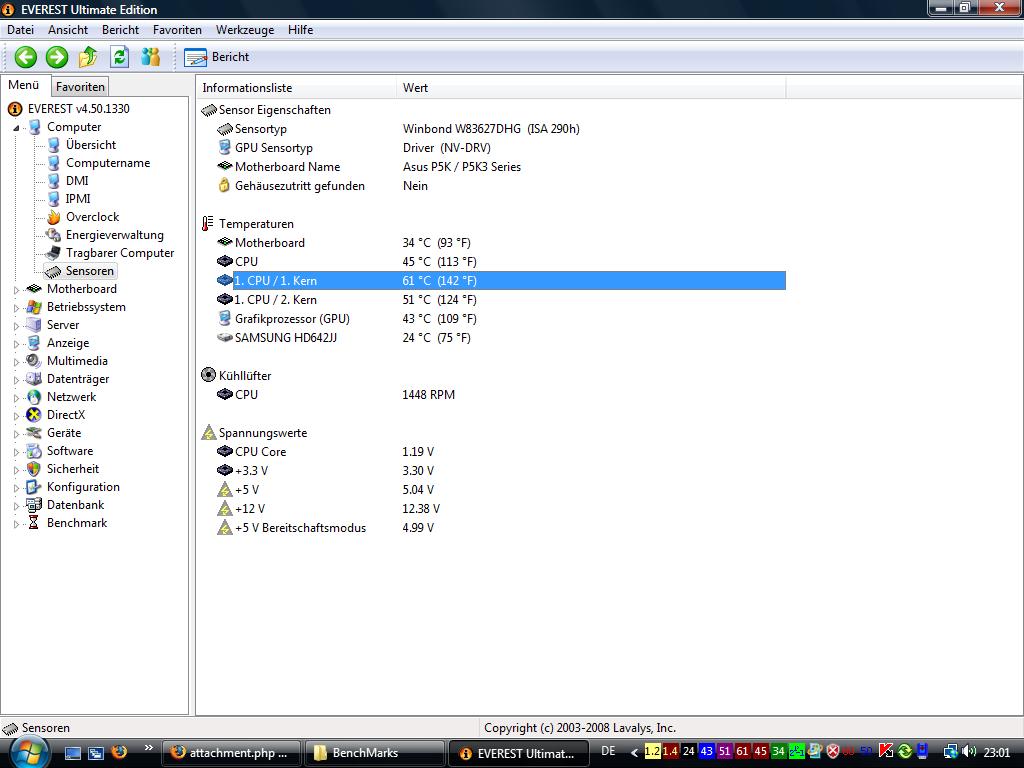Screen dimensions: 1024x768
Task: Collapse the Computer tree node
Action: coord(16,128)
